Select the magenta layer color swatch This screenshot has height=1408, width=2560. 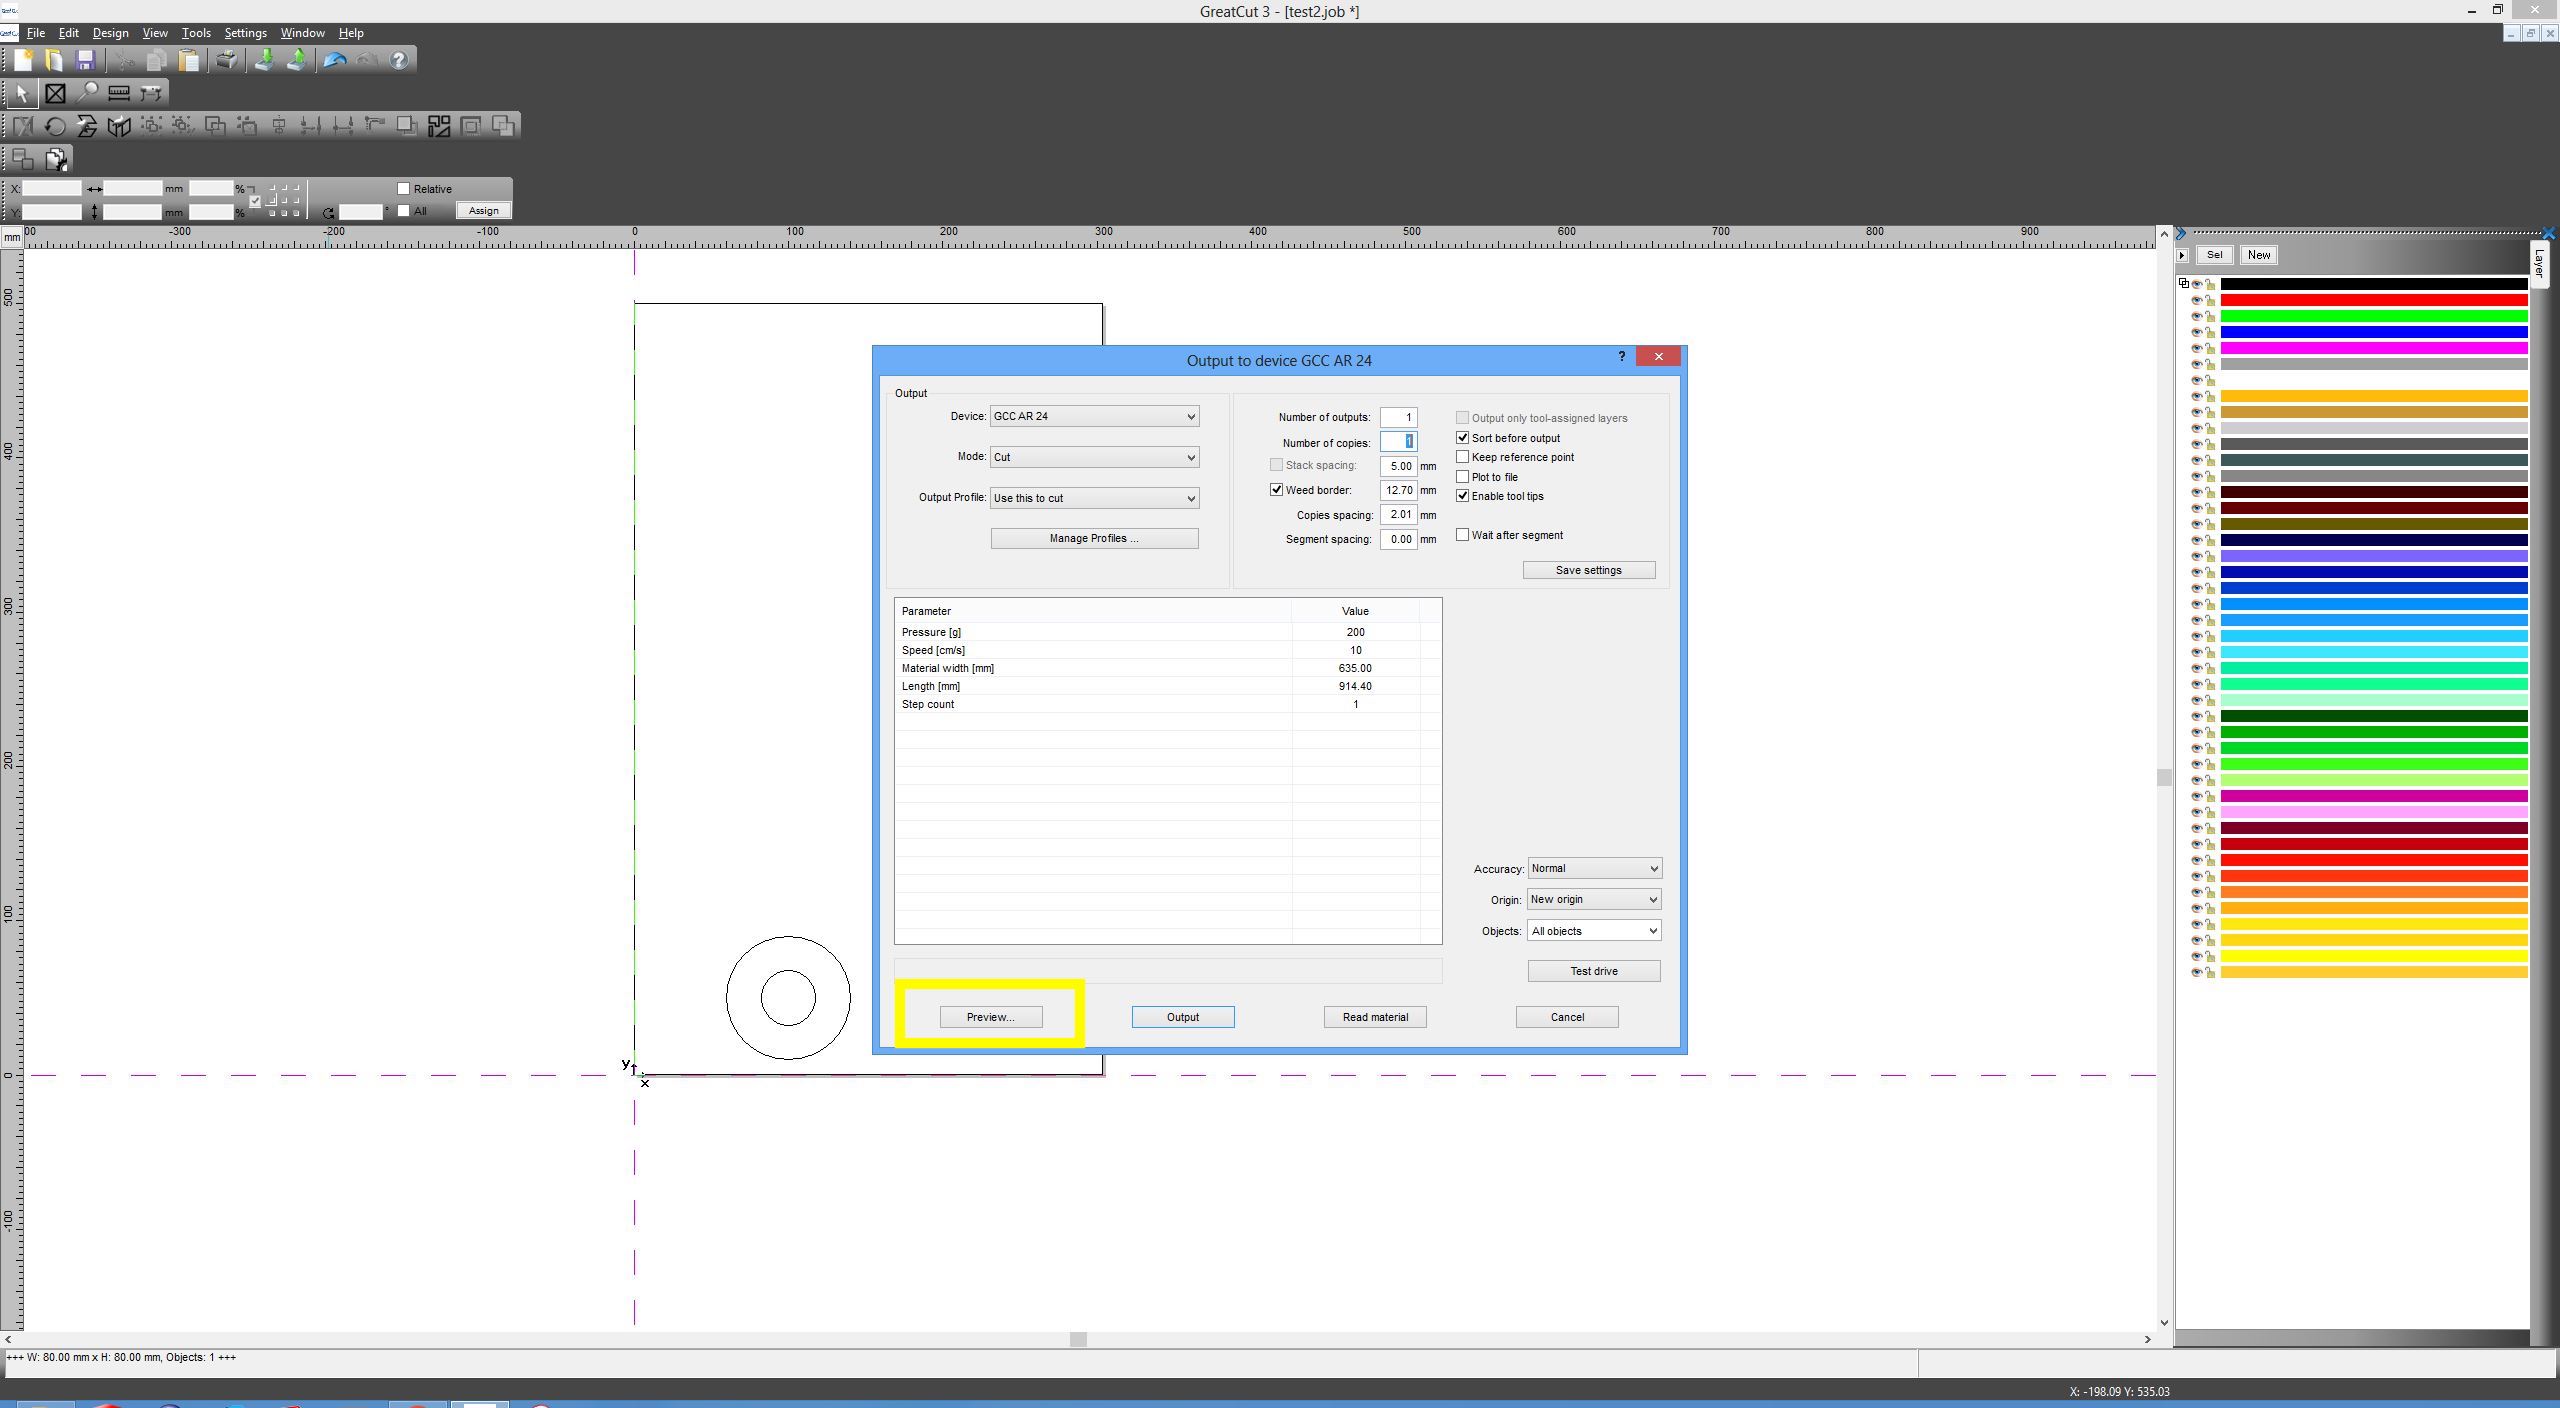click(x=2373, y=348)
